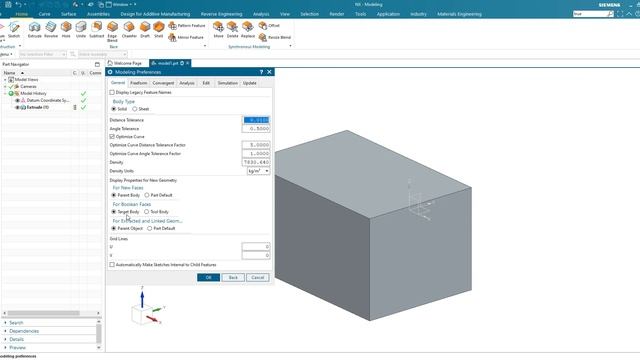Image resolution: width=640 pixels, height=360 pixels.
Task: Click the Grid Lines U field
Action: click(x=256, y=247)
